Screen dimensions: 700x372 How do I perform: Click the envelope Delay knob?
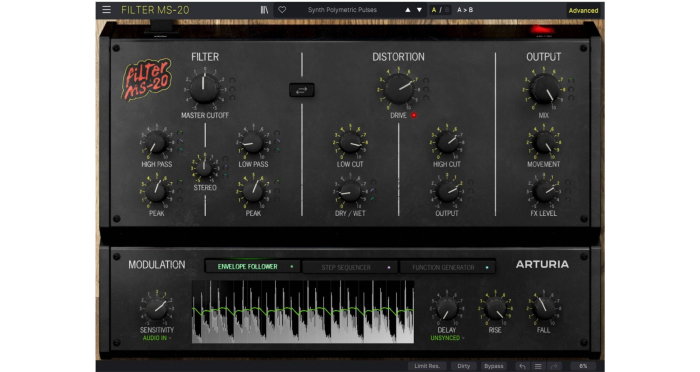[446, 309]
